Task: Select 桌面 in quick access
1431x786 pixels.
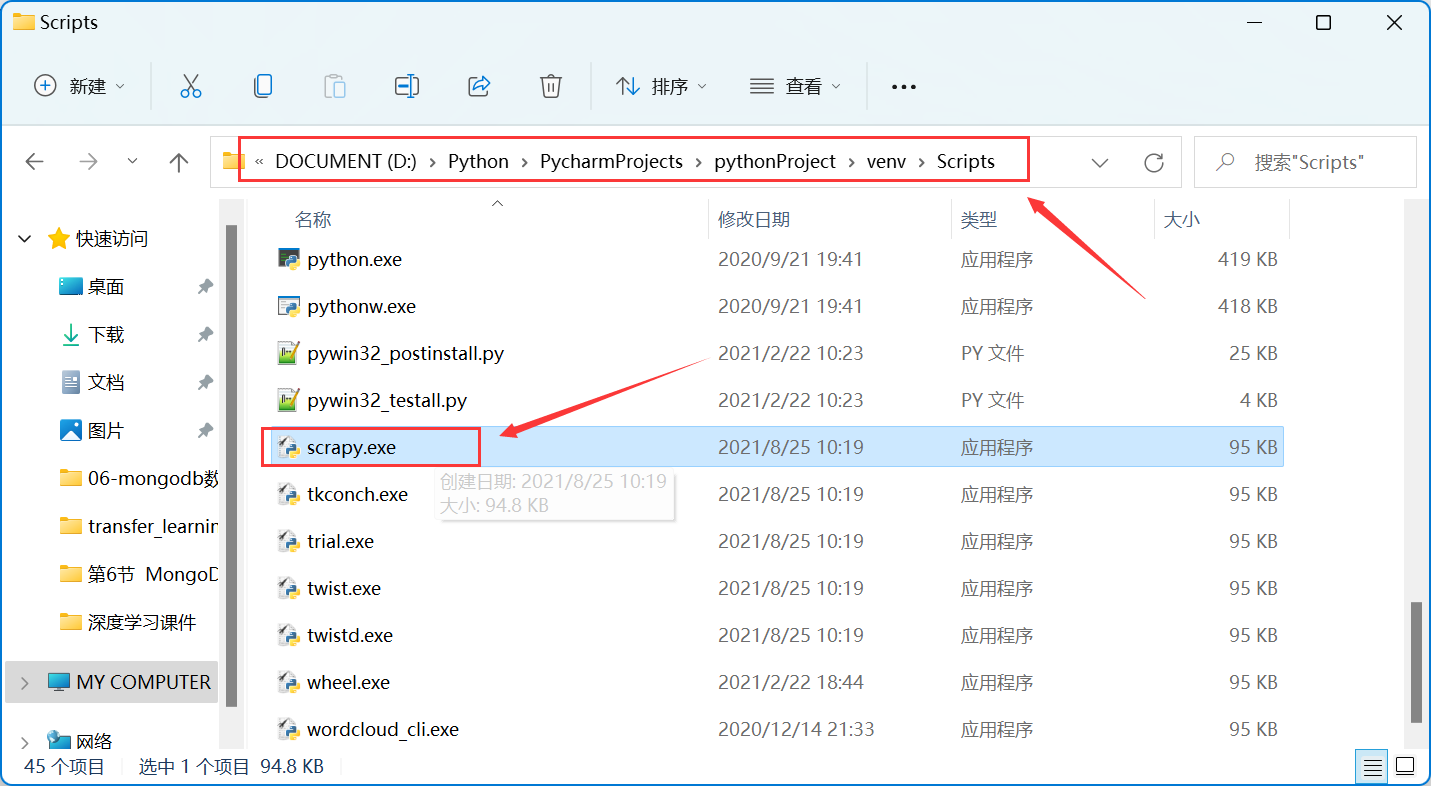Action: (x=105, y=287)
